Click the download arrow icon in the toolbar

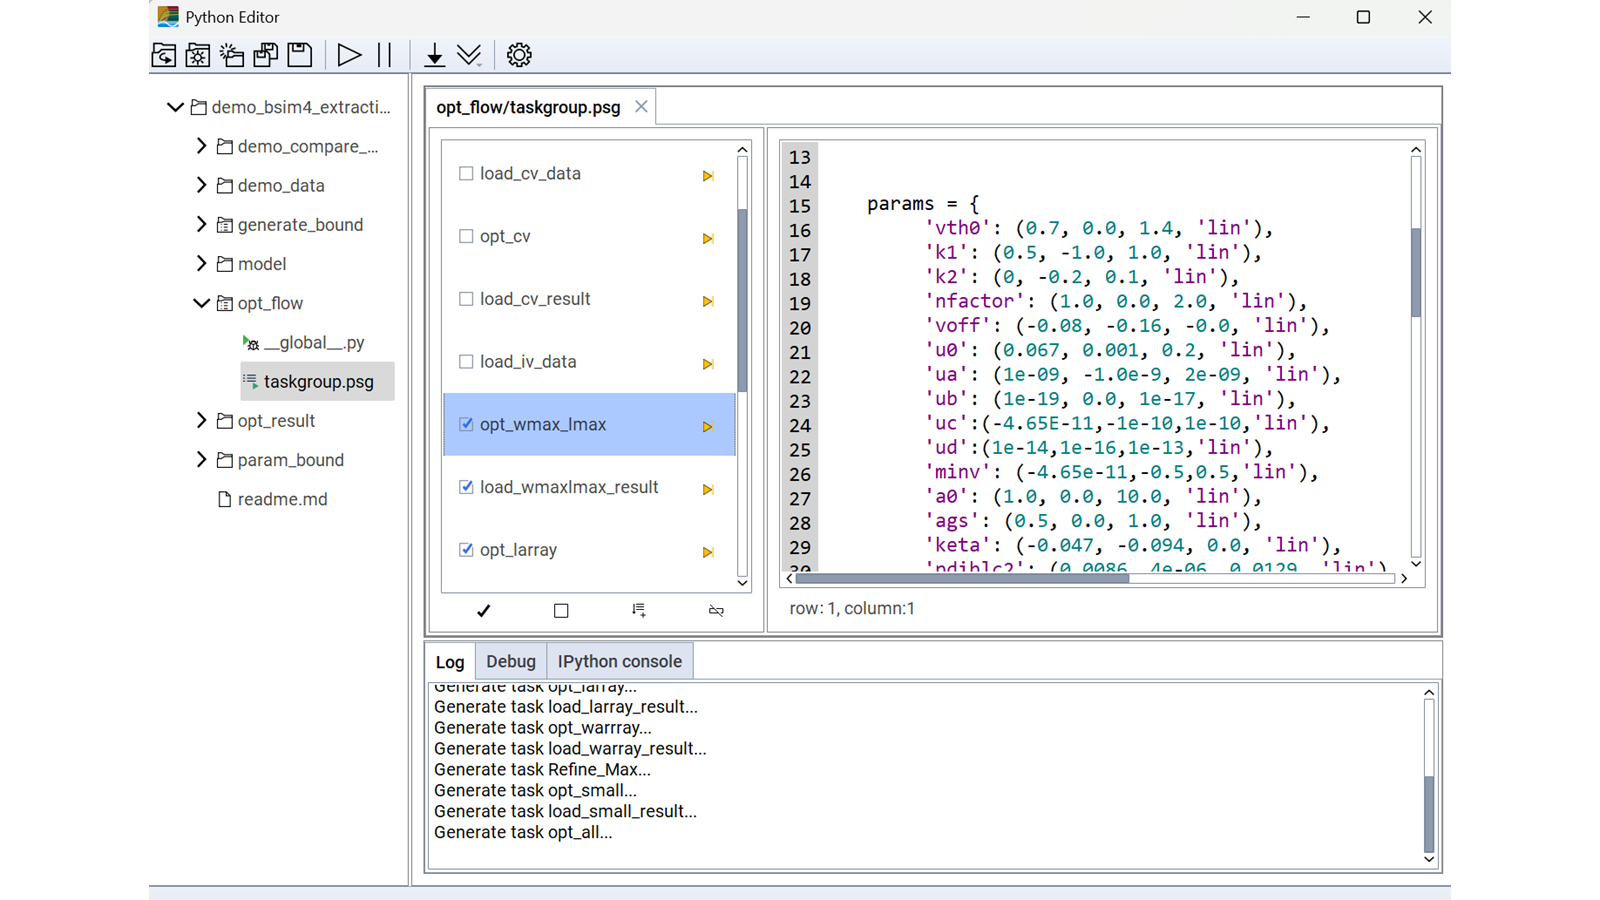tap(434, 55)
